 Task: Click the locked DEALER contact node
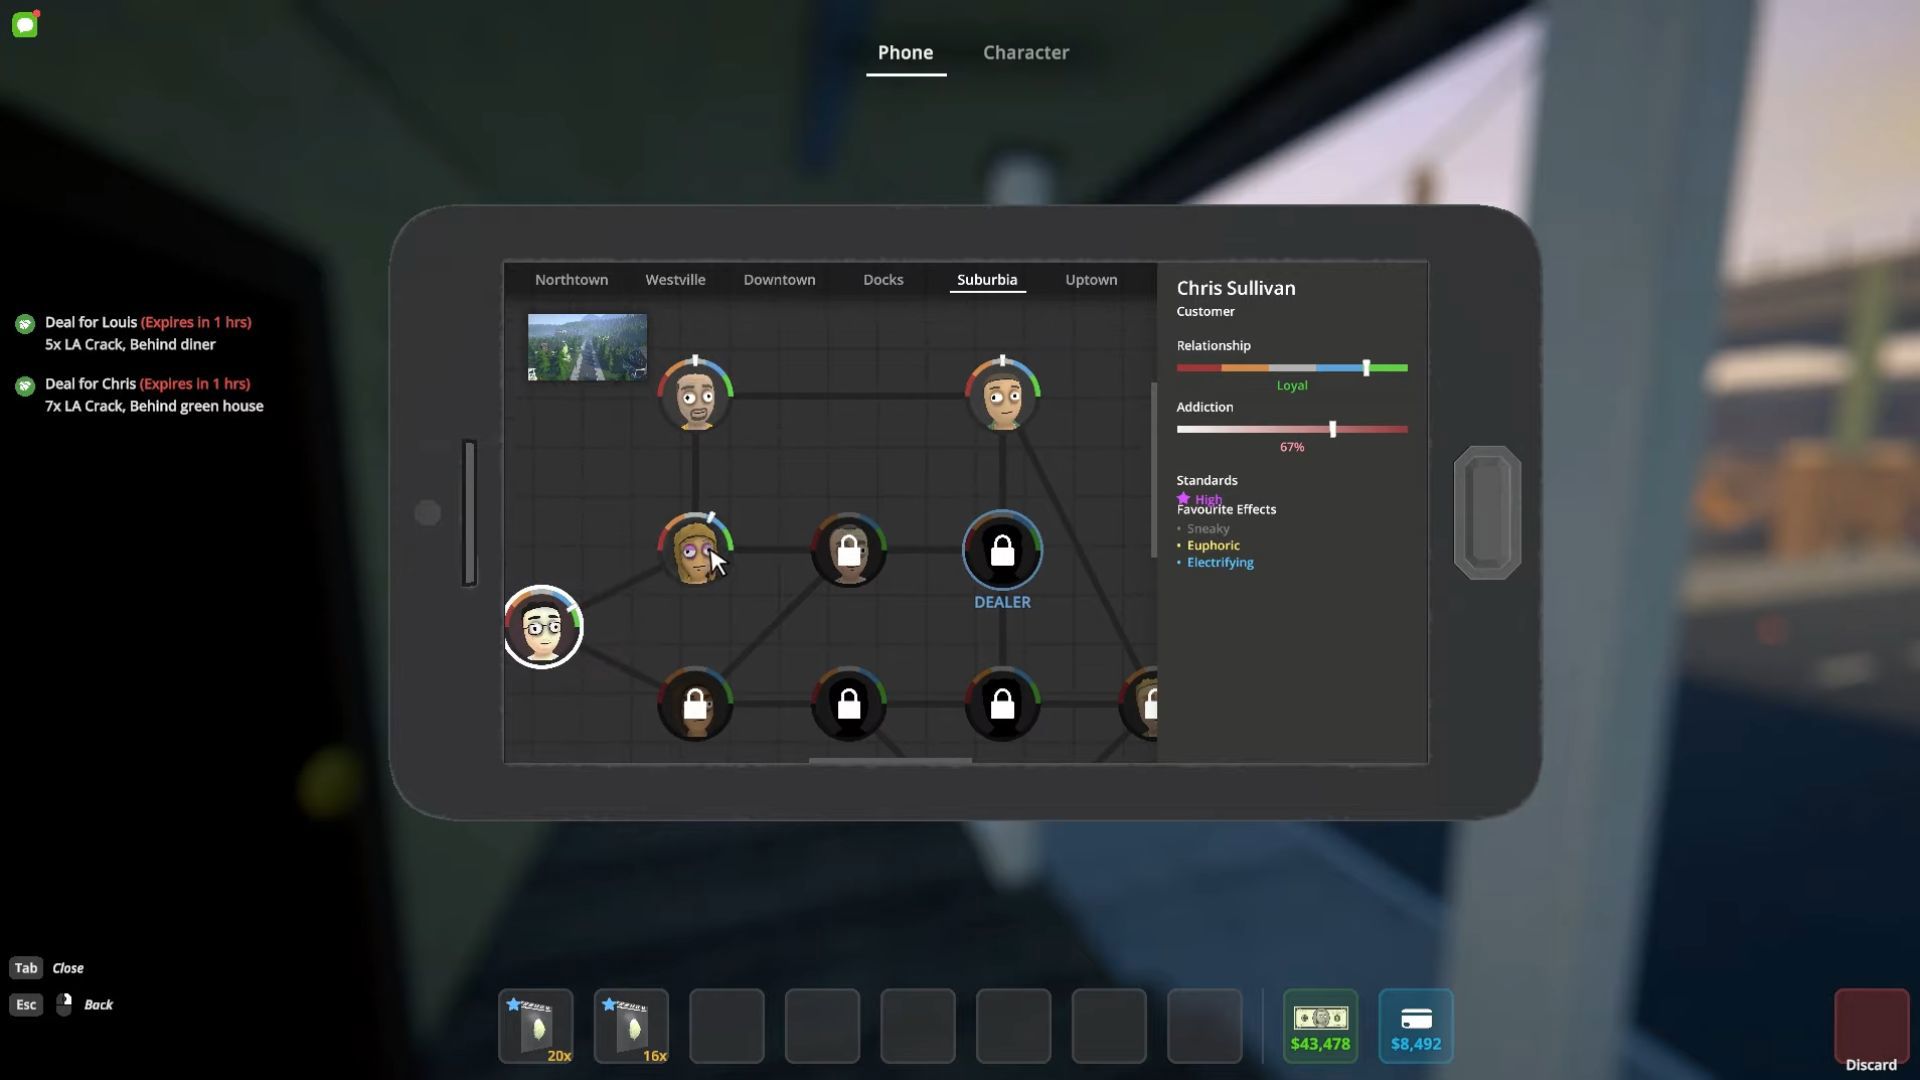click(1002, 551)
